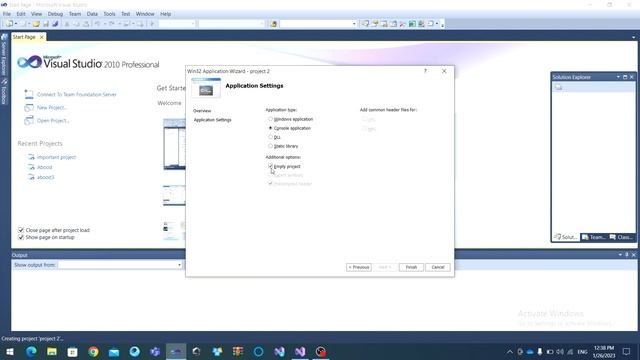Open the Toolbox side tab
The image size is (640, 360).
4,92
